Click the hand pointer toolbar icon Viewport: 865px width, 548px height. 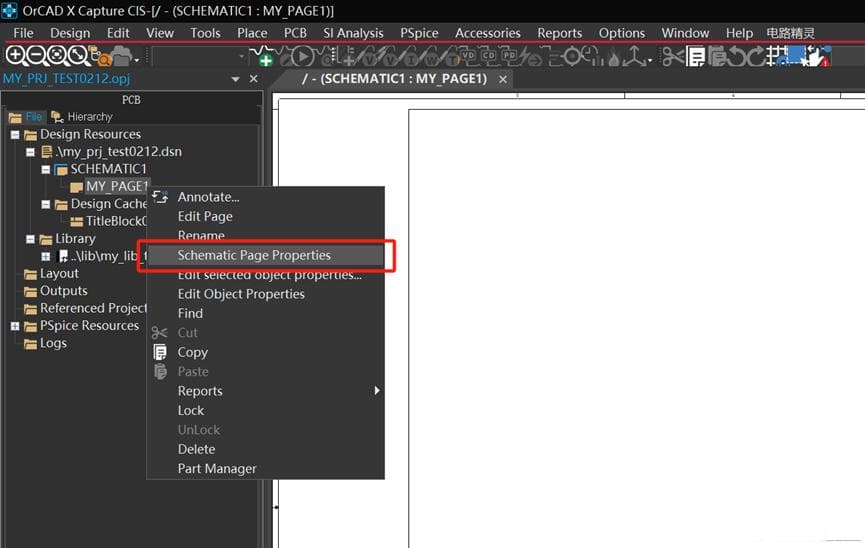[x=818, y=57]
